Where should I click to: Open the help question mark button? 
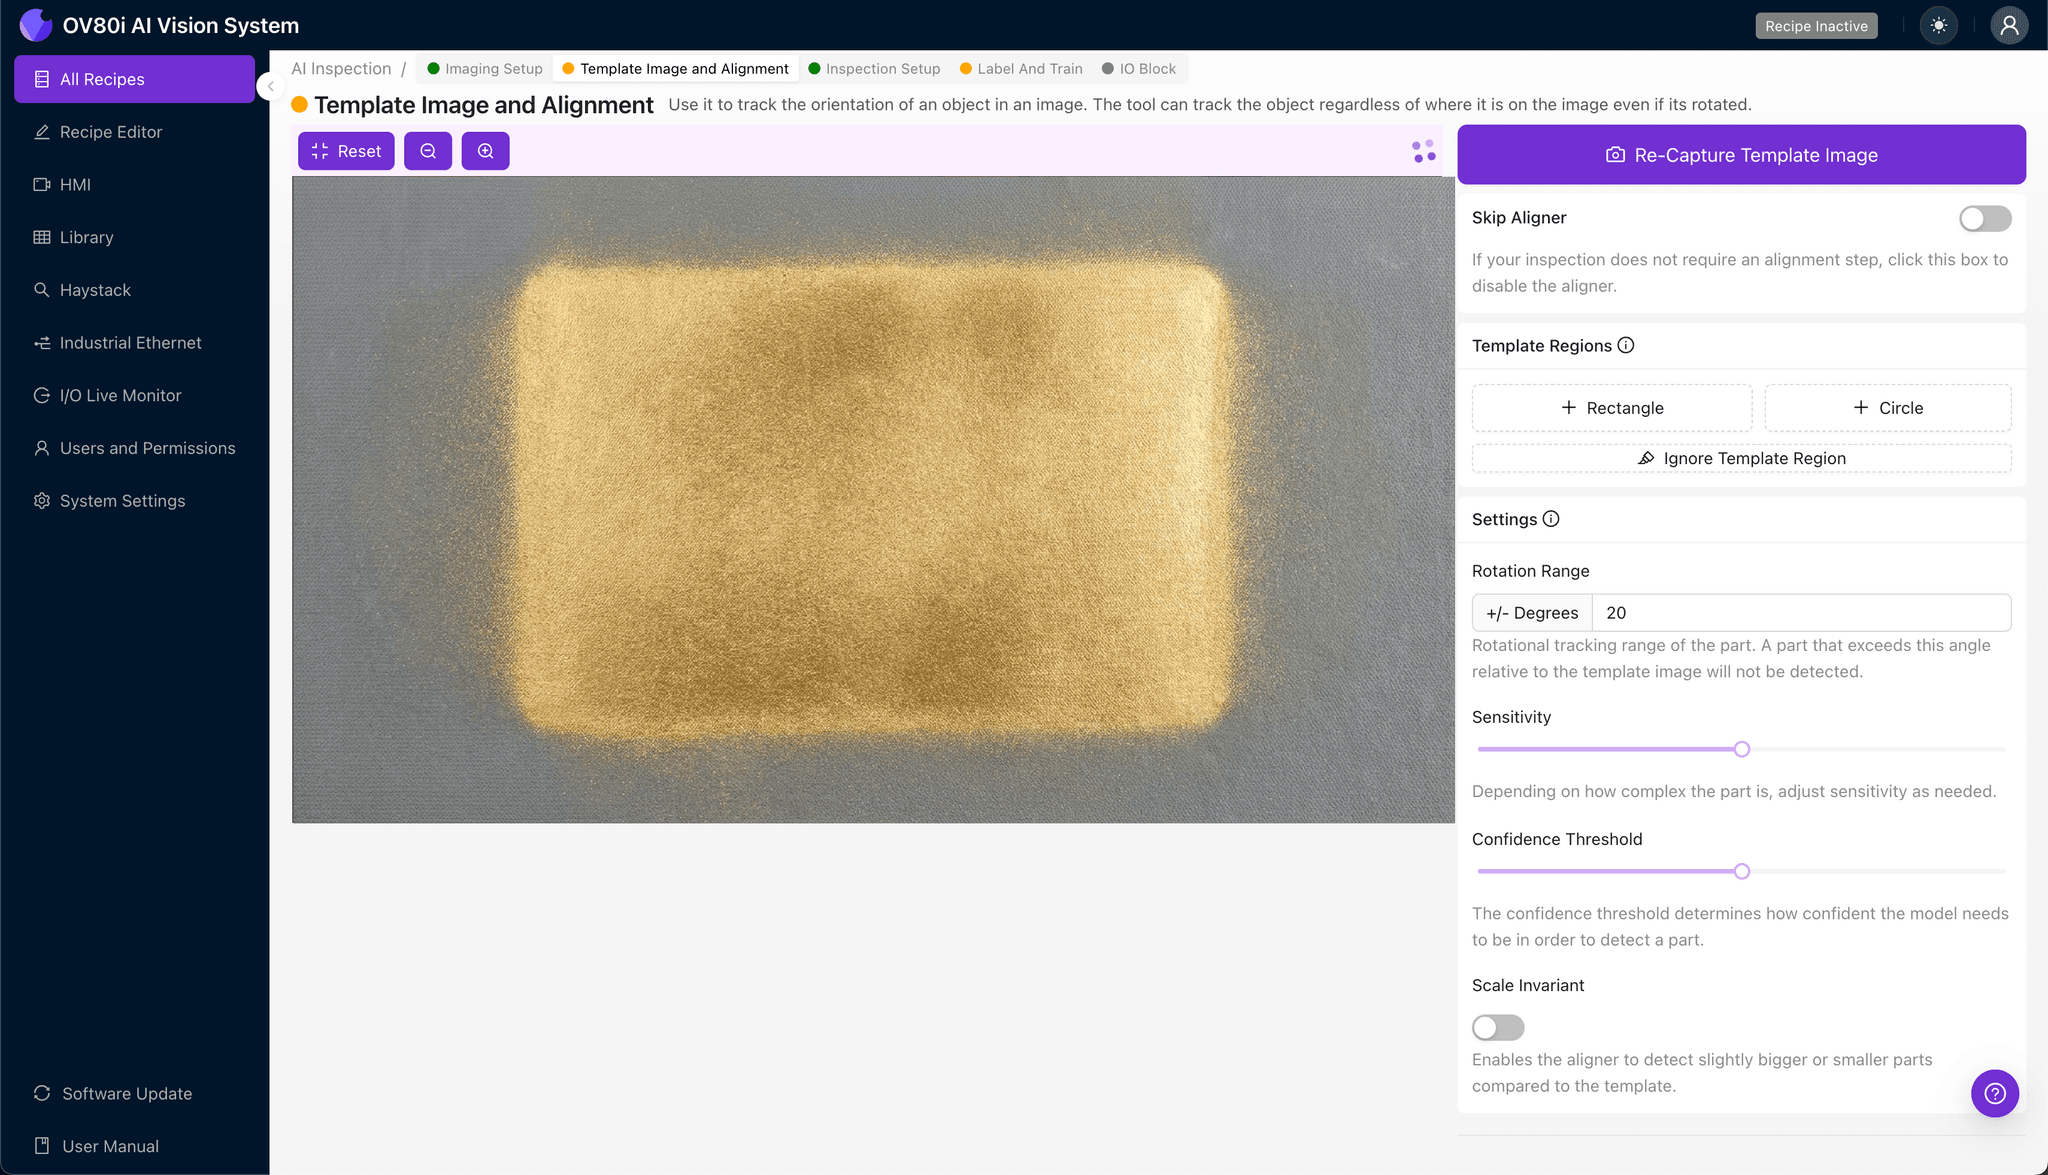[x=1994, y=1093]
